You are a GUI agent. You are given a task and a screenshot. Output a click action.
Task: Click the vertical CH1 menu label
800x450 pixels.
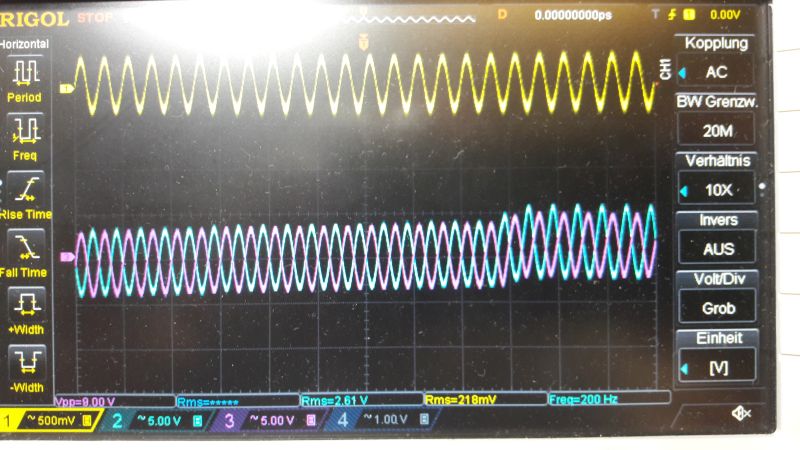(665, 69)
